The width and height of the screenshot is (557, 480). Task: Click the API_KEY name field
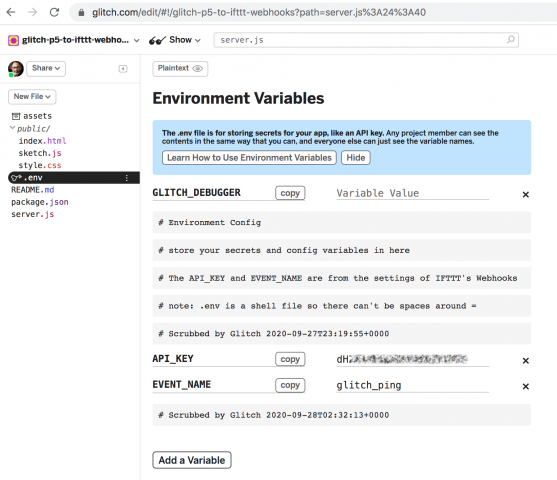pyautogui.click(x=213, y=359)
